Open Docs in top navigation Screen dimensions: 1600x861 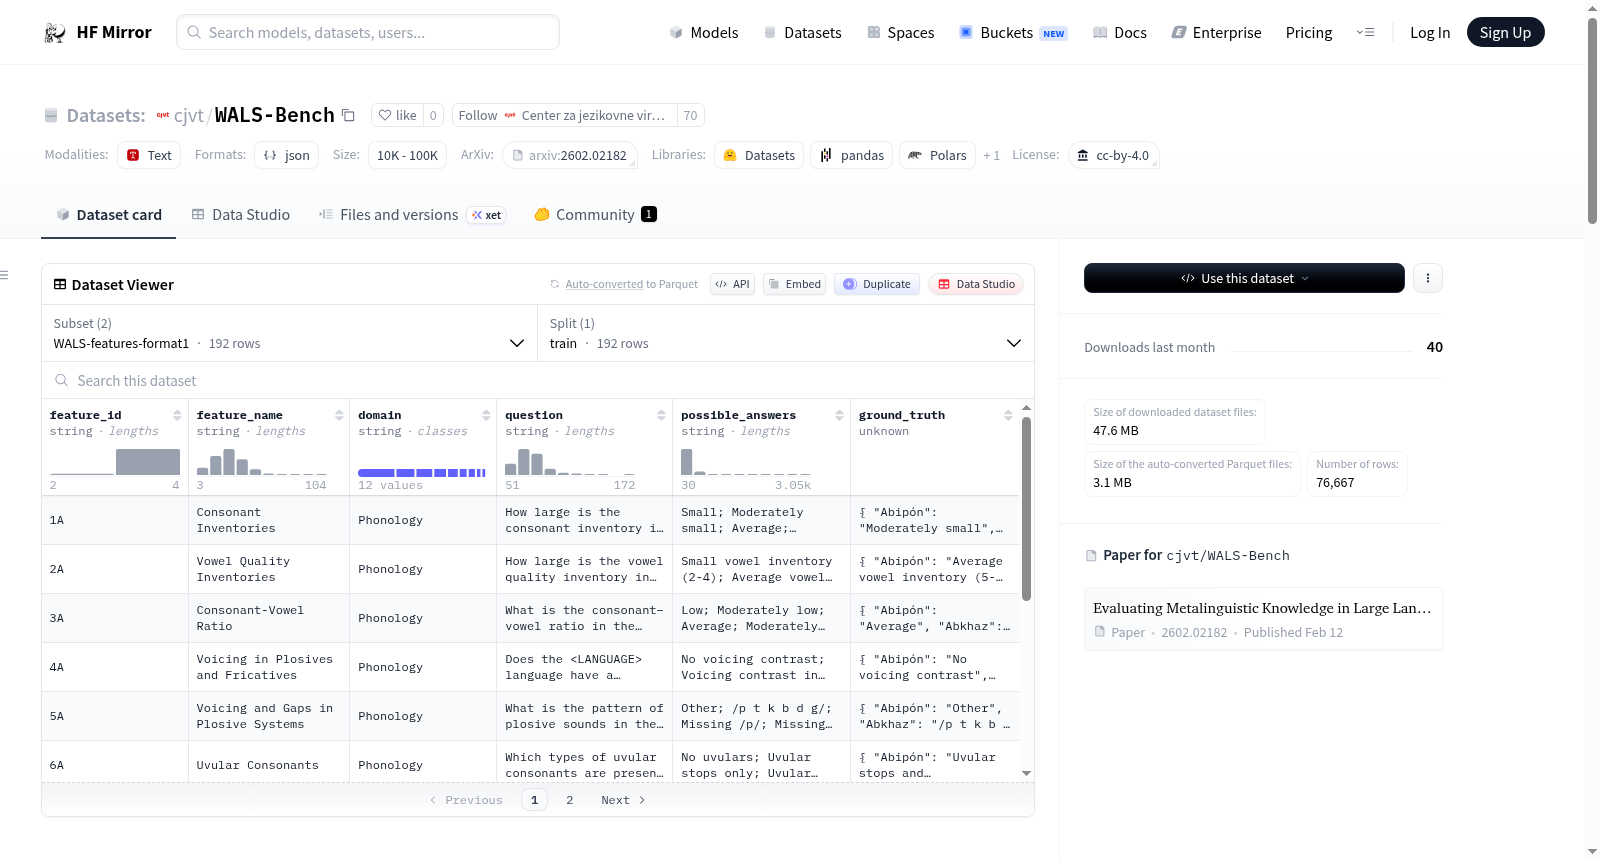tap(1120, 32)
